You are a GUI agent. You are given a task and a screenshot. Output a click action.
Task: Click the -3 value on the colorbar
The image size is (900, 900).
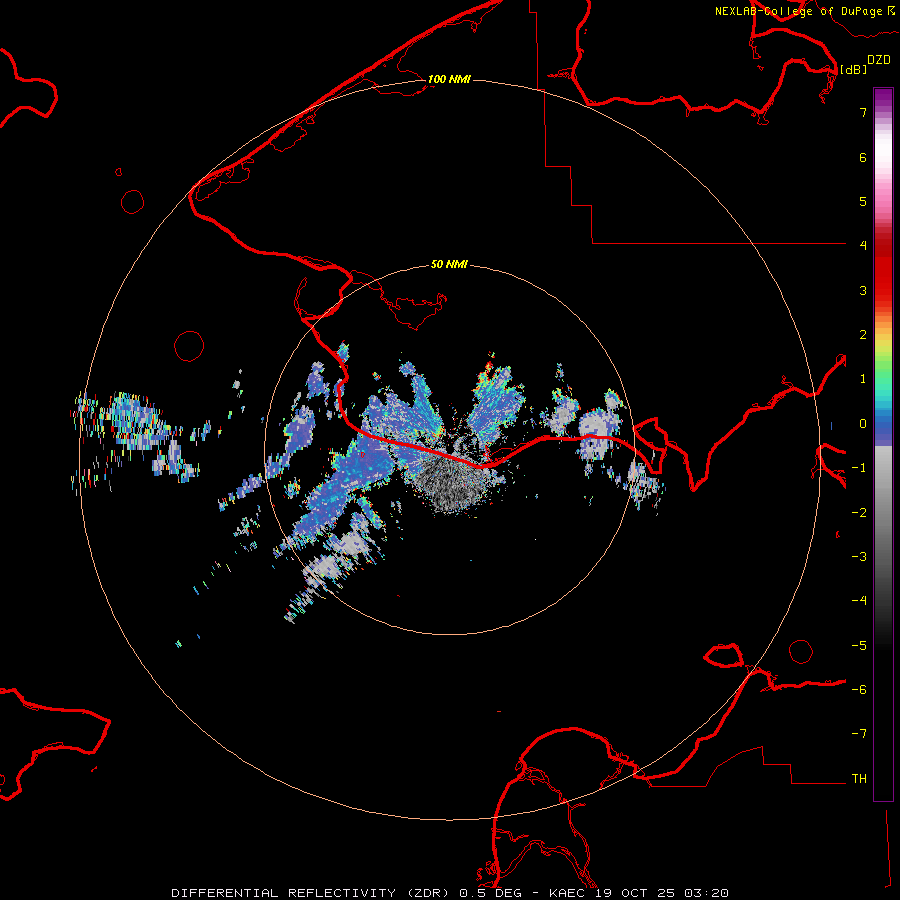pos(859,557)
